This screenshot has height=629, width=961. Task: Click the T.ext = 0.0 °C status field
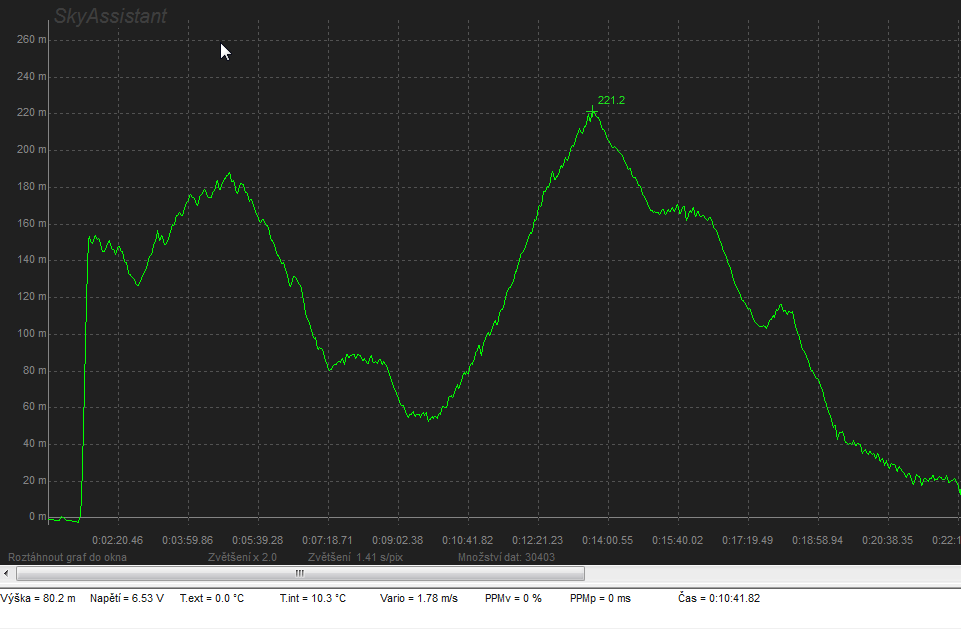click(212, 598)
